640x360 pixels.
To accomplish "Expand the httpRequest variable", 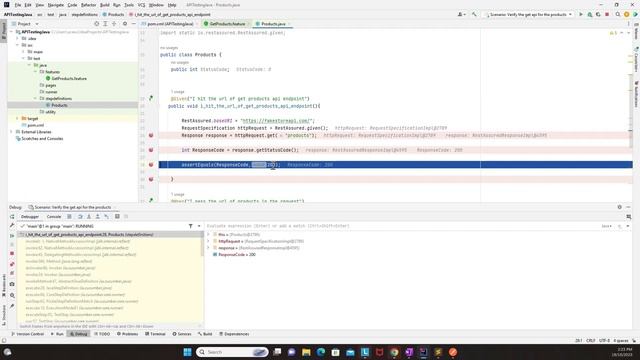I will coord(209,241).
